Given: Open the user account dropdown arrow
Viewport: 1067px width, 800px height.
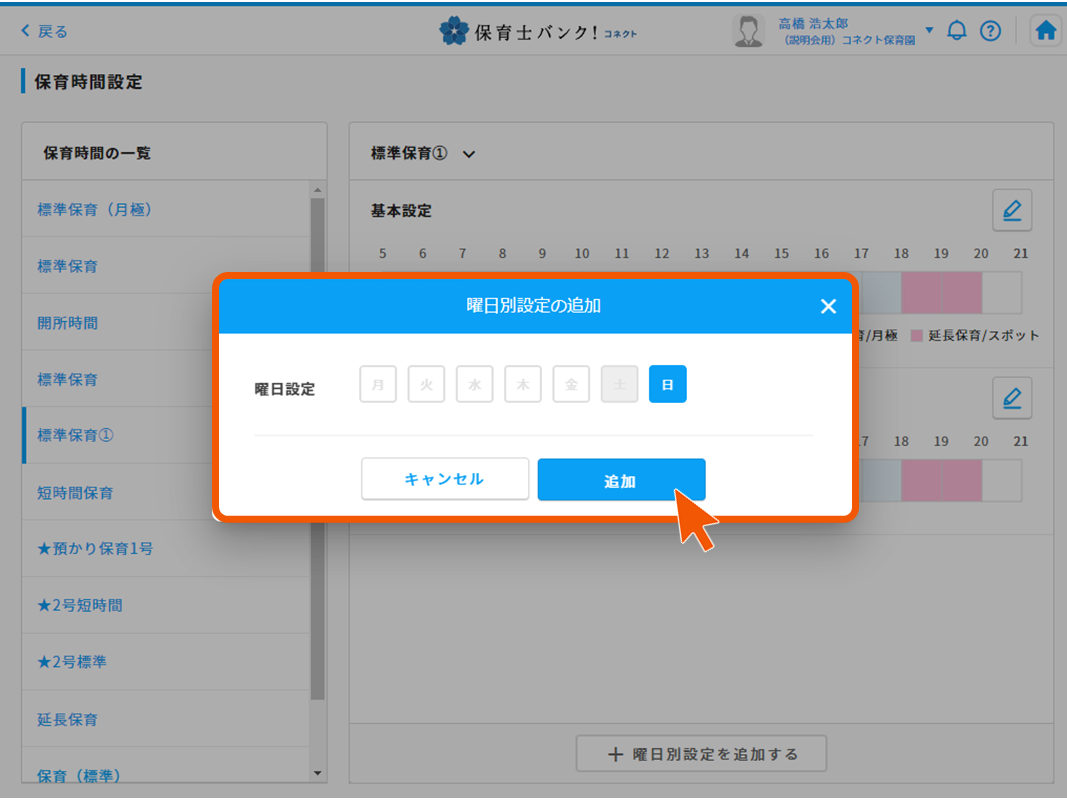Looking at the screenshot, I should [x=929, y=30].
